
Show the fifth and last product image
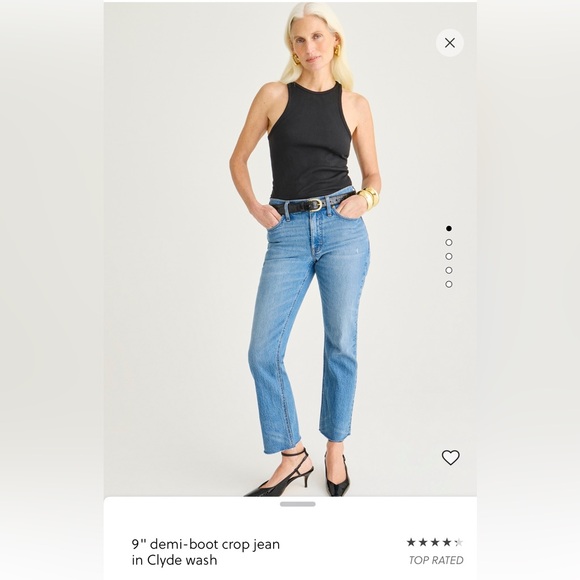pyautogui.click(x=449, y=284)
